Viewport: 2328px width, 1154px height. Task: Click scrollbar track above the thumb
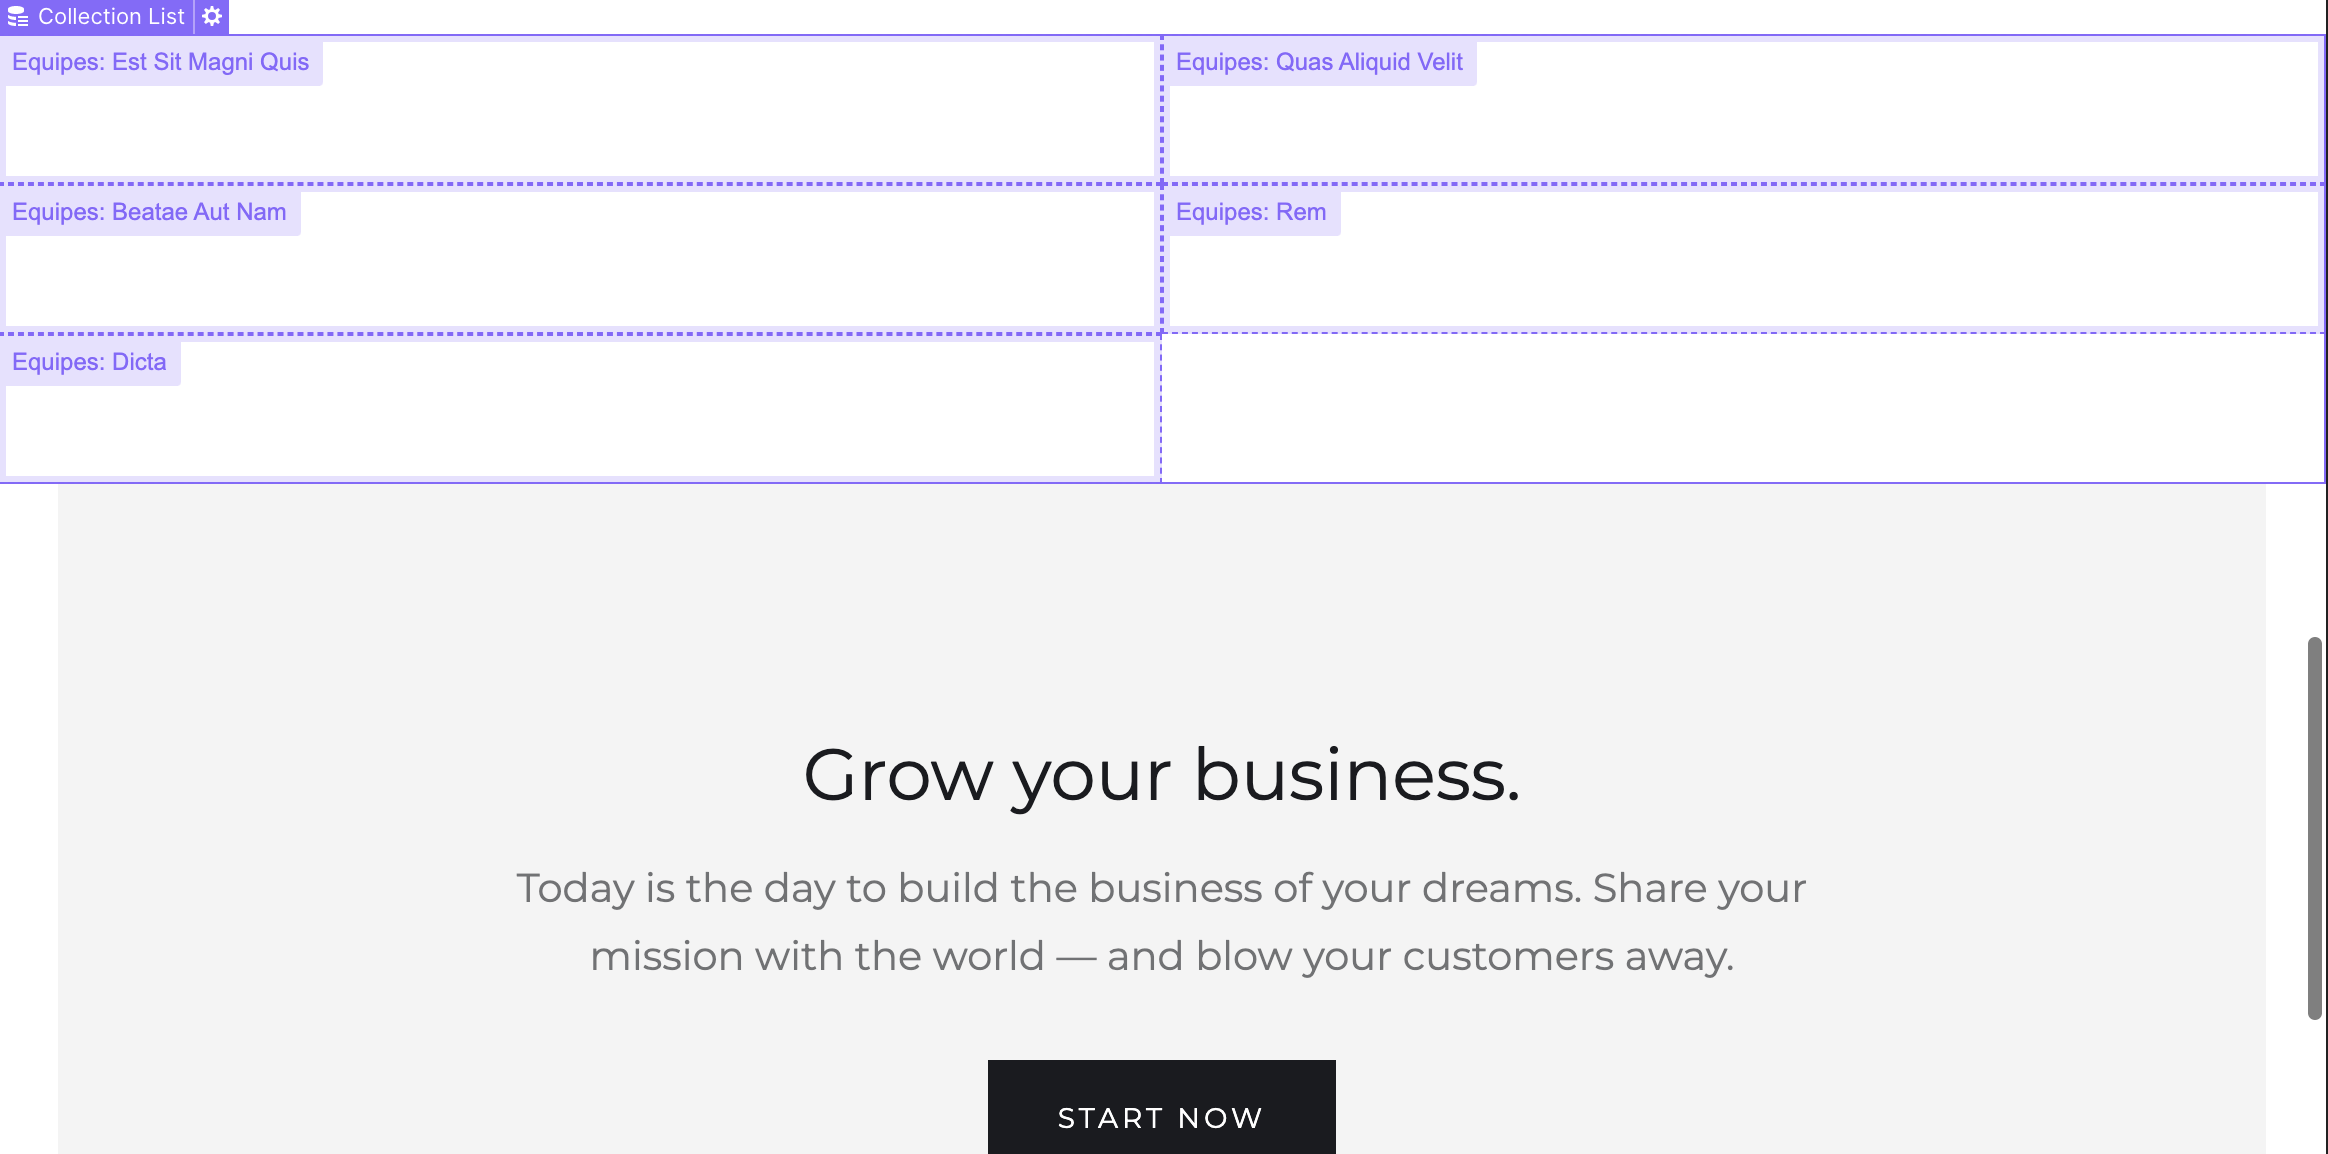pos(2314,560)
